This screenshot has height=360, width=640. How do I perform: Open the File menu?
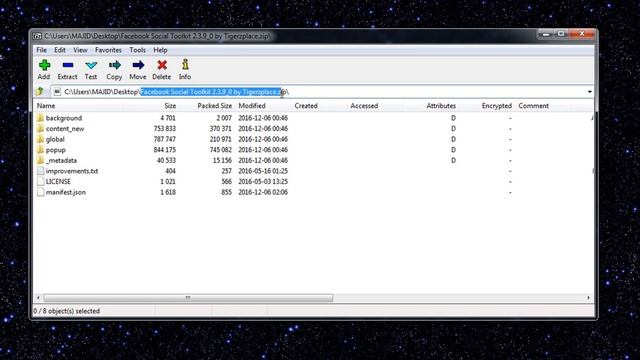(x=42, y=50)
